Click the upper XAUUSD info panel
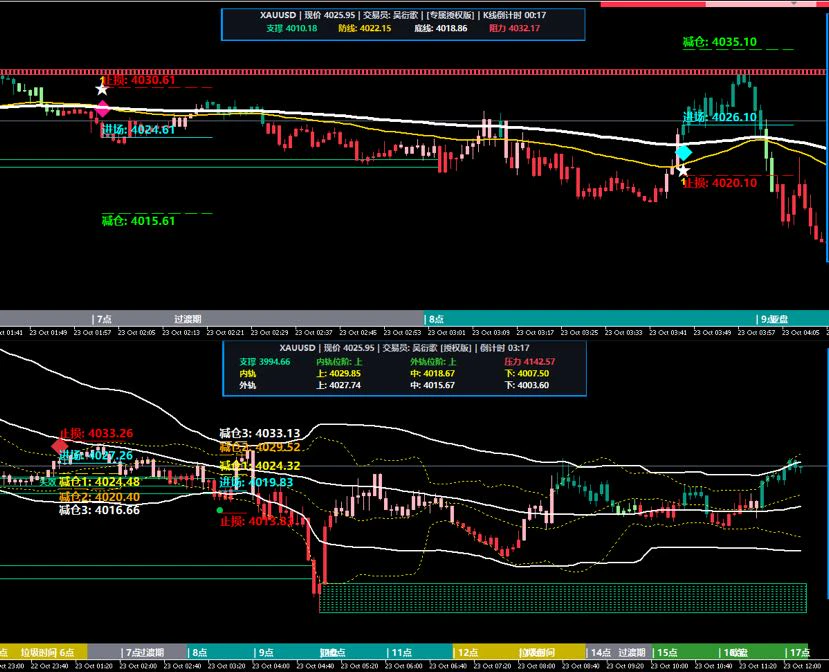 (x=403, y=24)
